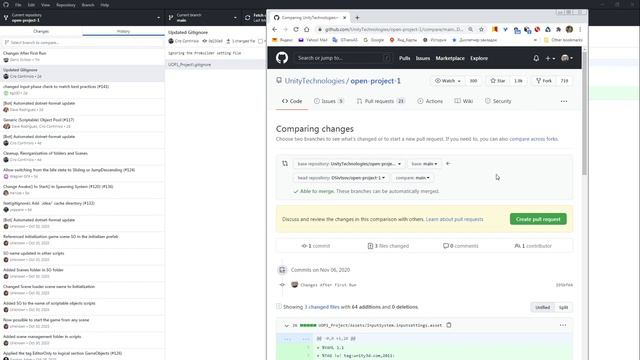
Task: Open the file diff three-dot options menu
Action: [563, 325]
